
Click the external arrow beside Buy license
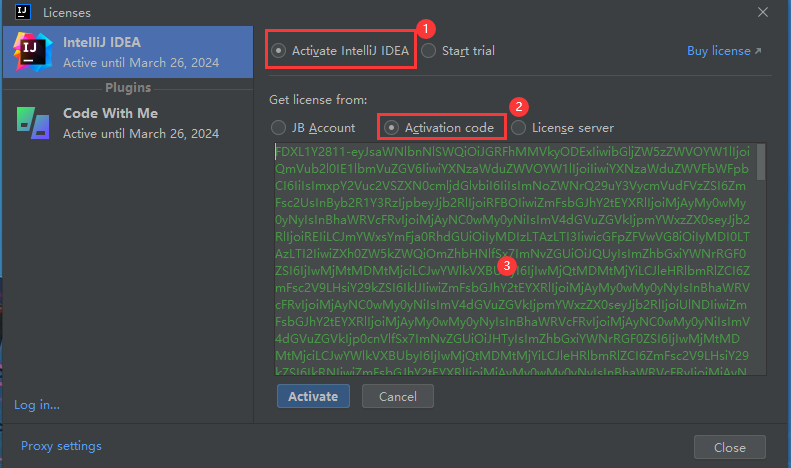757,51
